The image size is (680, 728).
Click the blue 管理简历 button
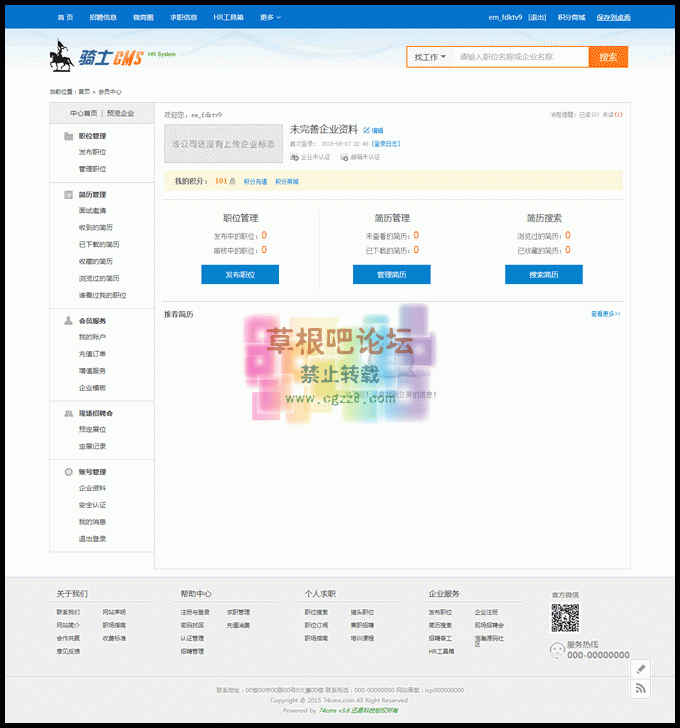[392, 274]
